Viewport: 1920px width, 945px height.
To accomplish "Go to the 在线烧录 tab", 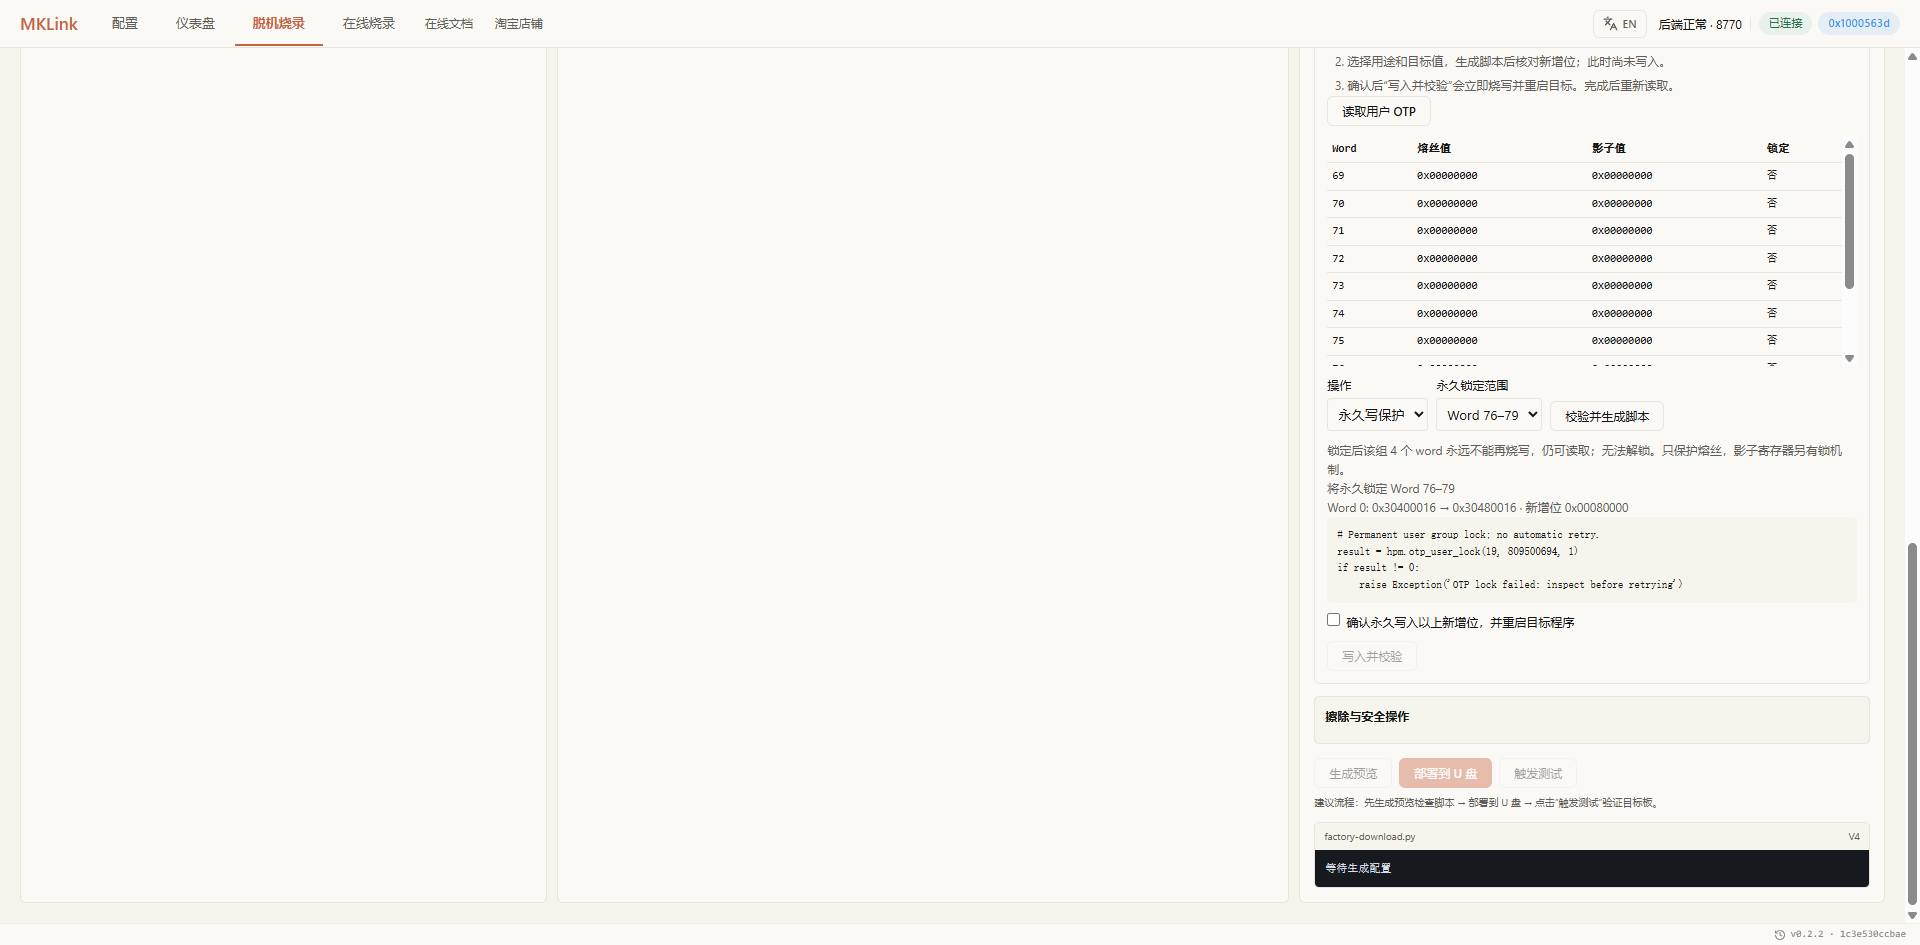I will click(369, 23).
